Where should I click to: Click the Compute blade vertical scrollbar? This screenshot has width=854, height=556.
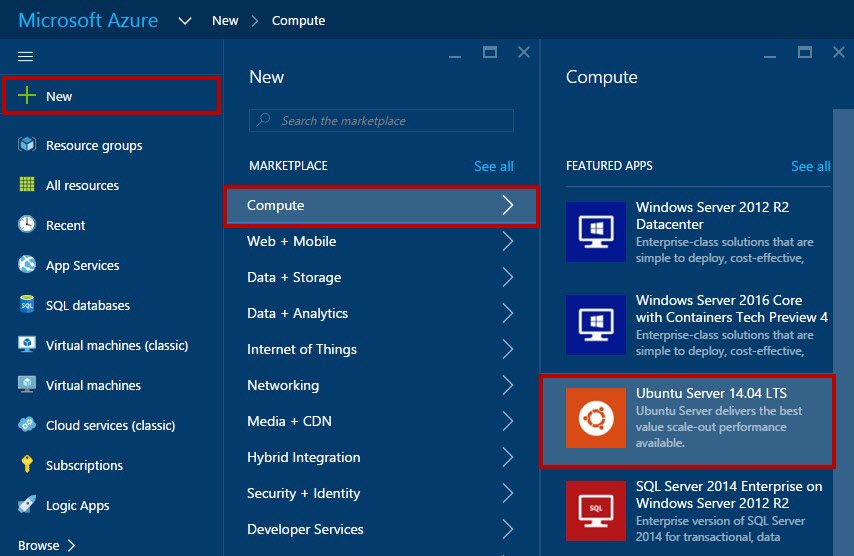pos(843,332)
